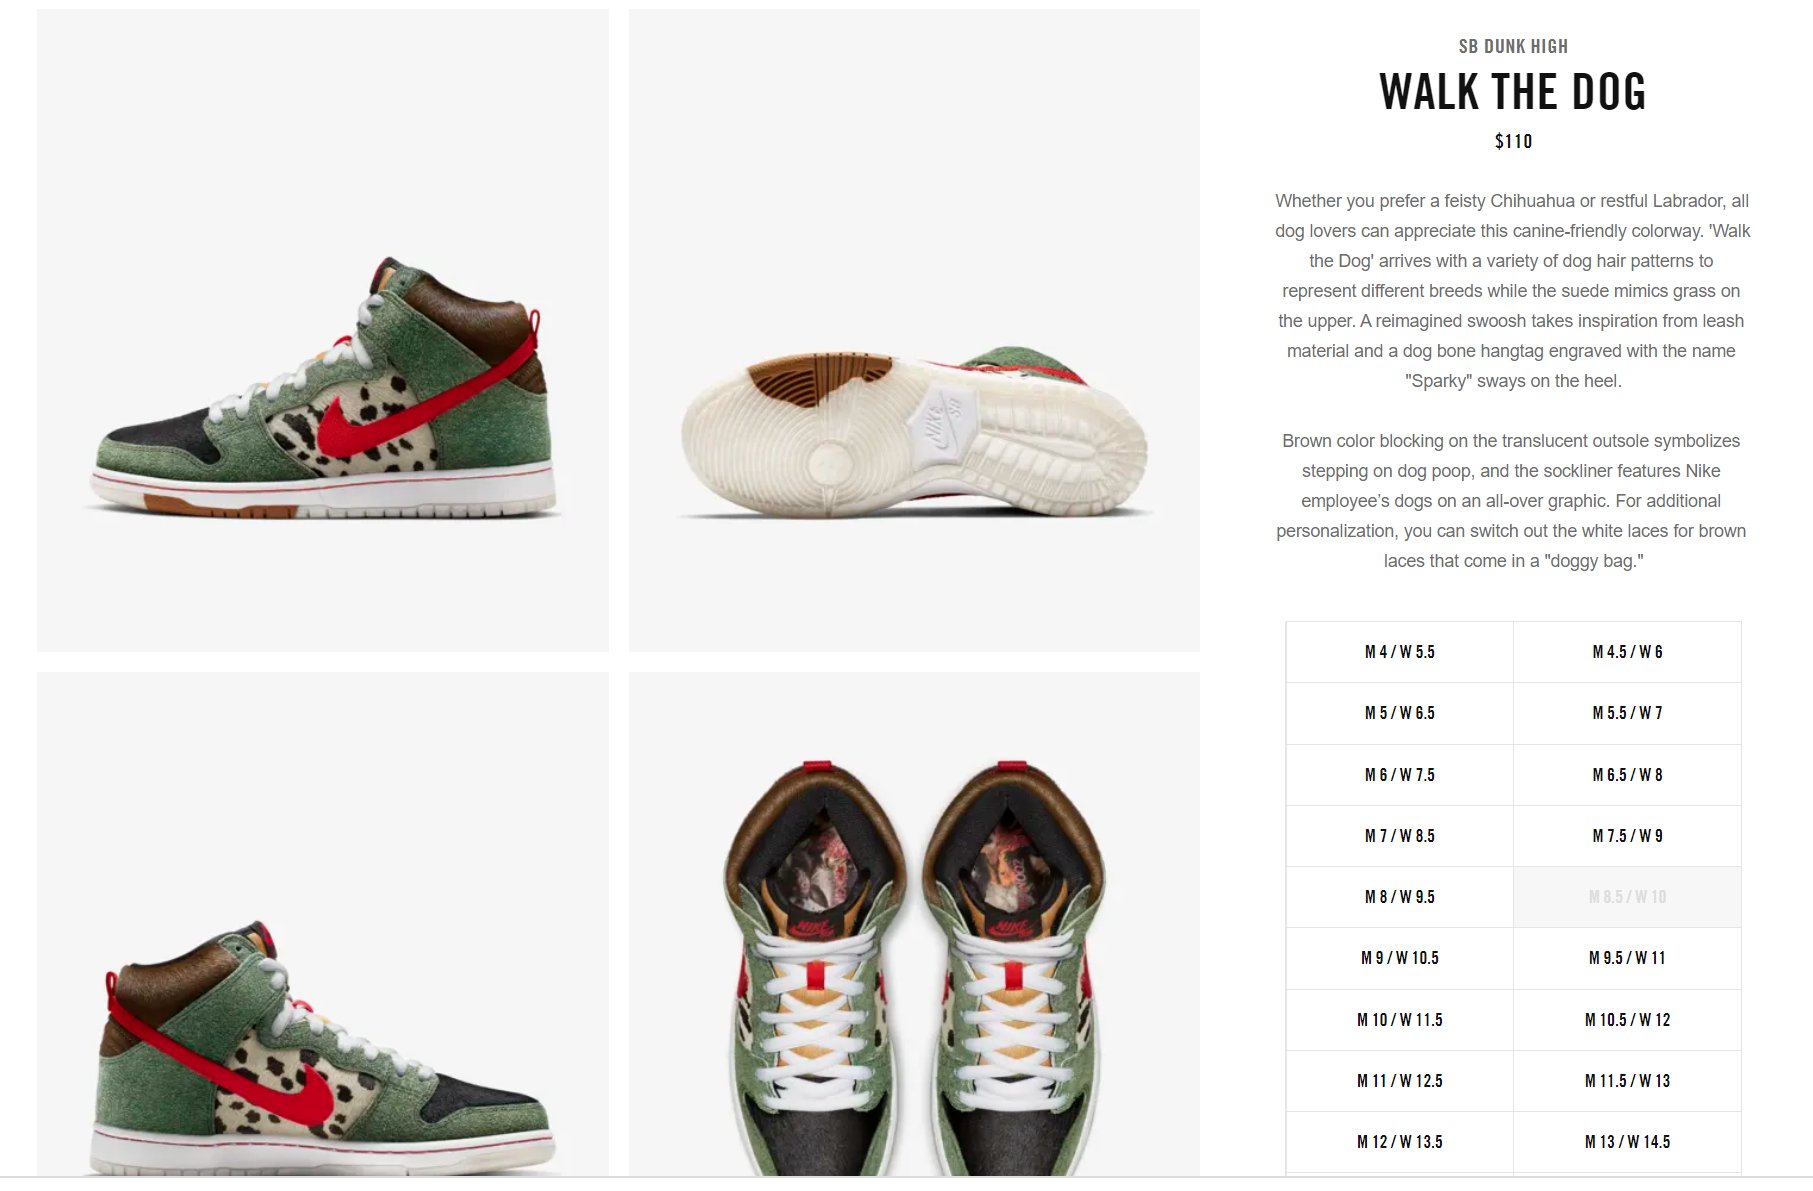Choose size M 6 / W 7.5
The height and width of the screenshot is (1191, 1813).
(x=1399, y=775)
